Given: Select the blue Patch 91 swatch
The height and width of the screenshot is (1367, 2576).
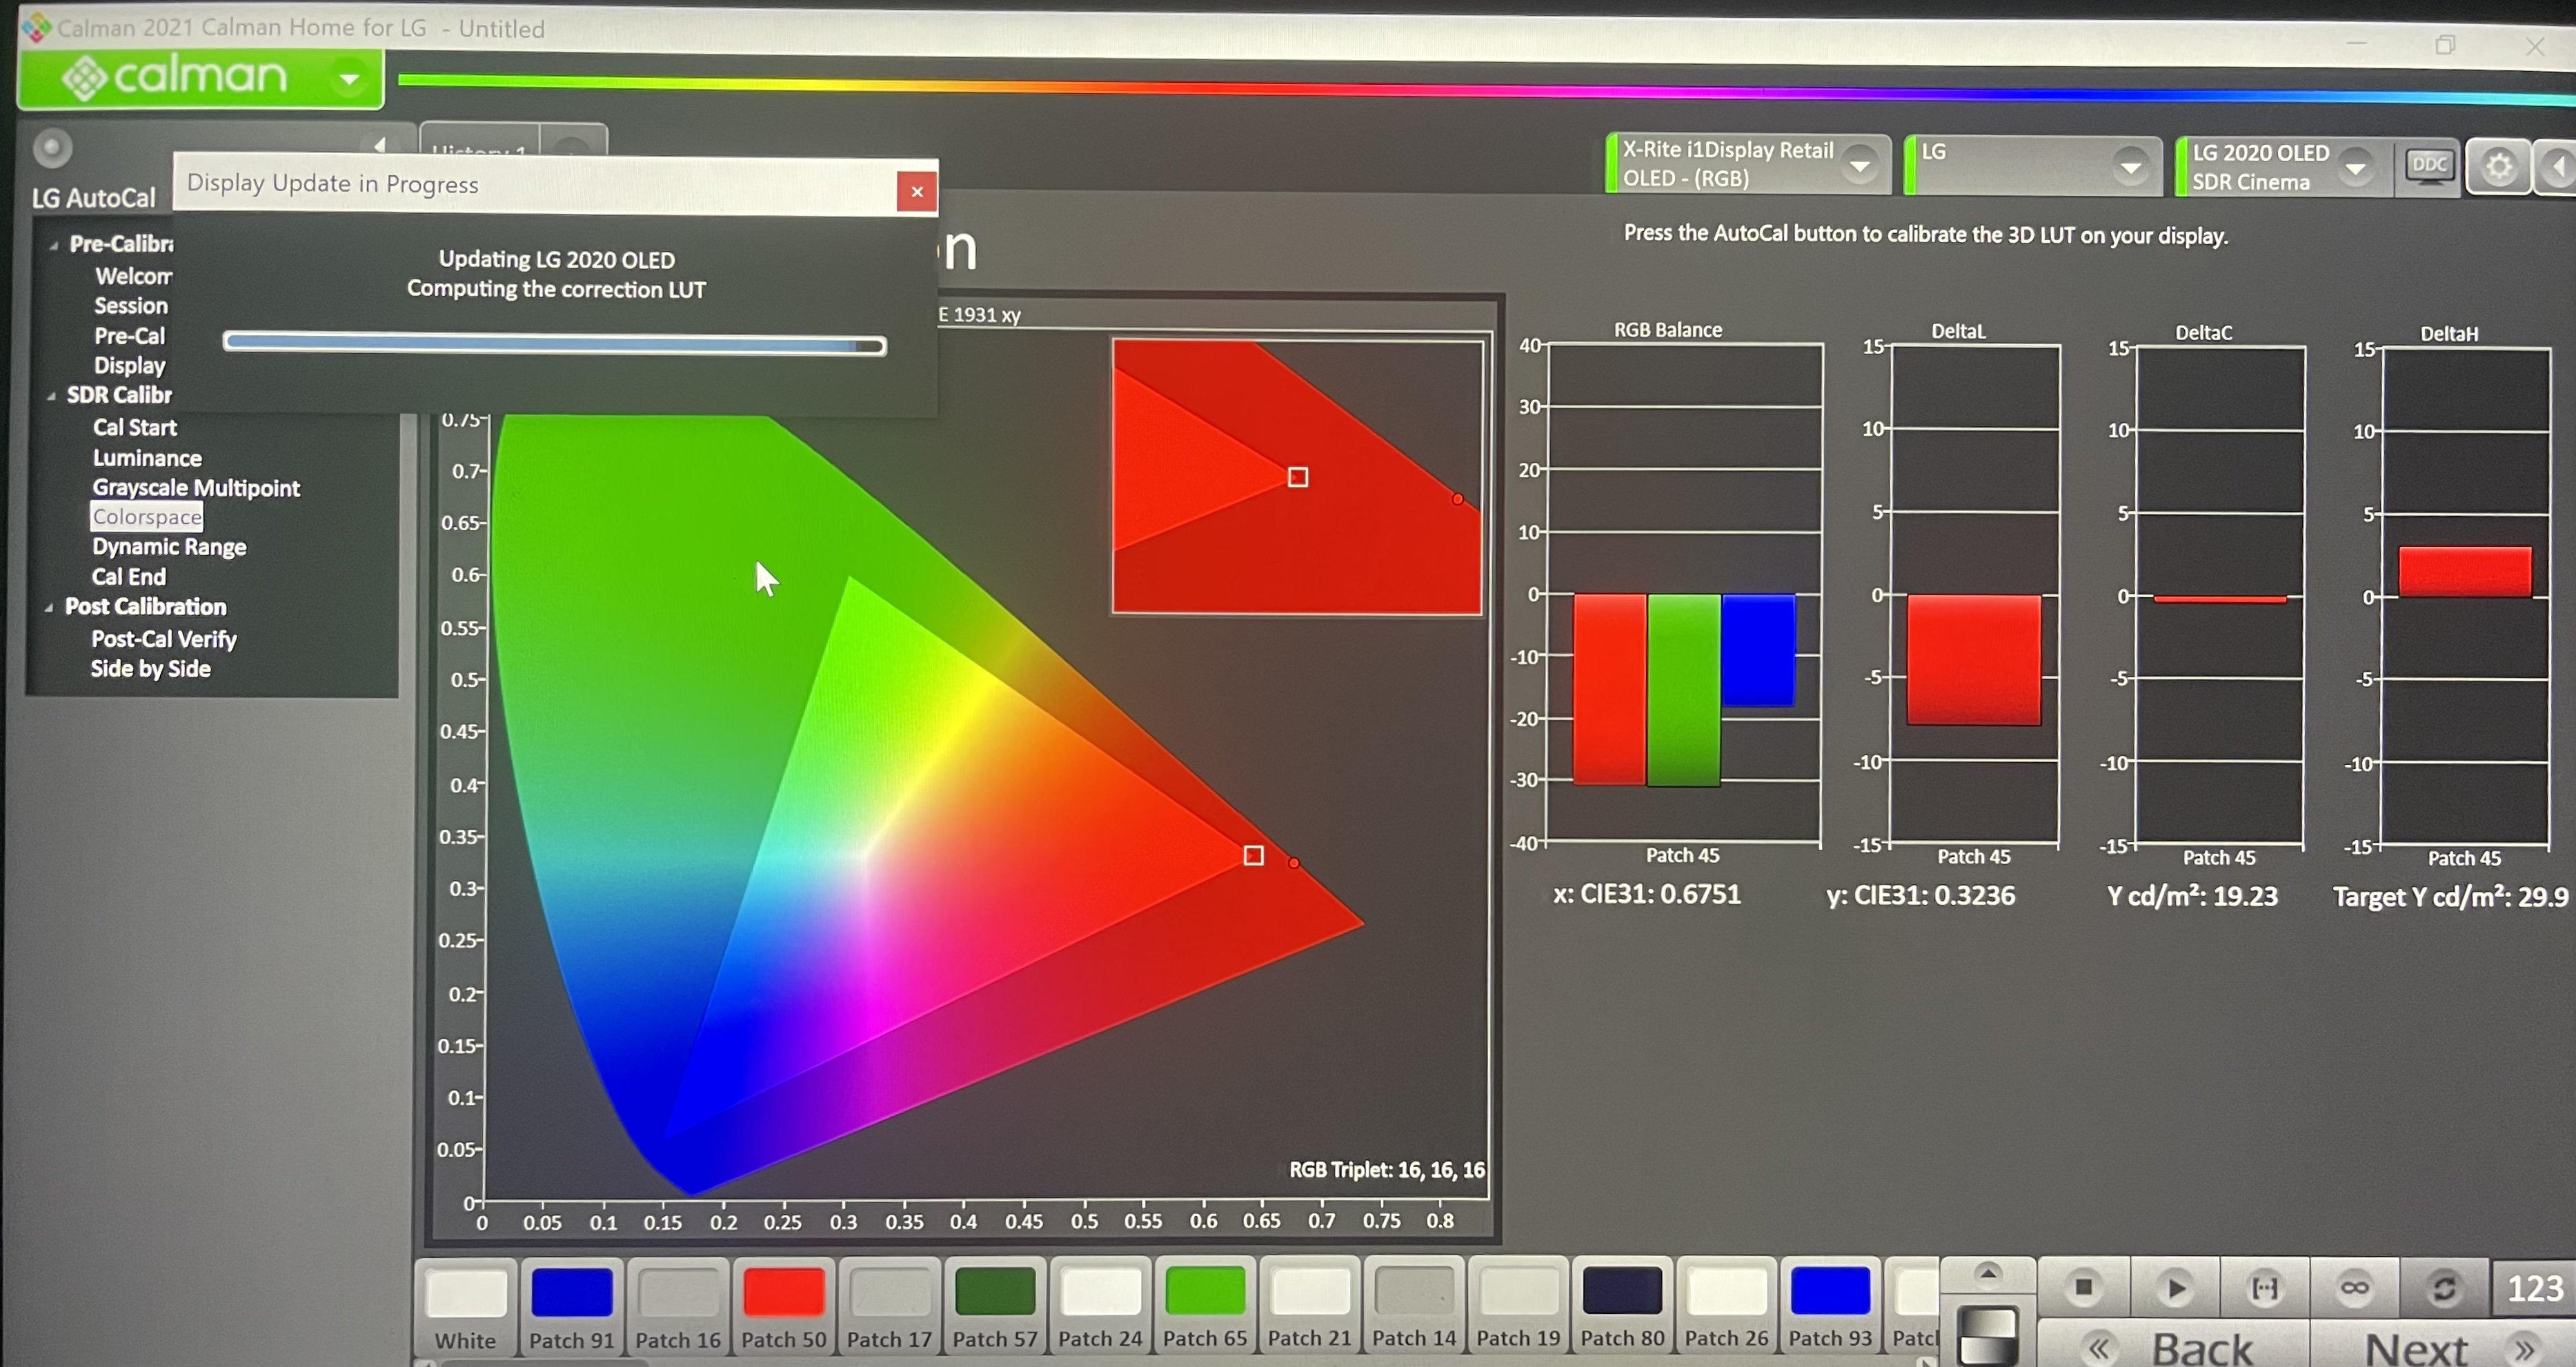Looking at the screenshot, I should point(572,1307).
